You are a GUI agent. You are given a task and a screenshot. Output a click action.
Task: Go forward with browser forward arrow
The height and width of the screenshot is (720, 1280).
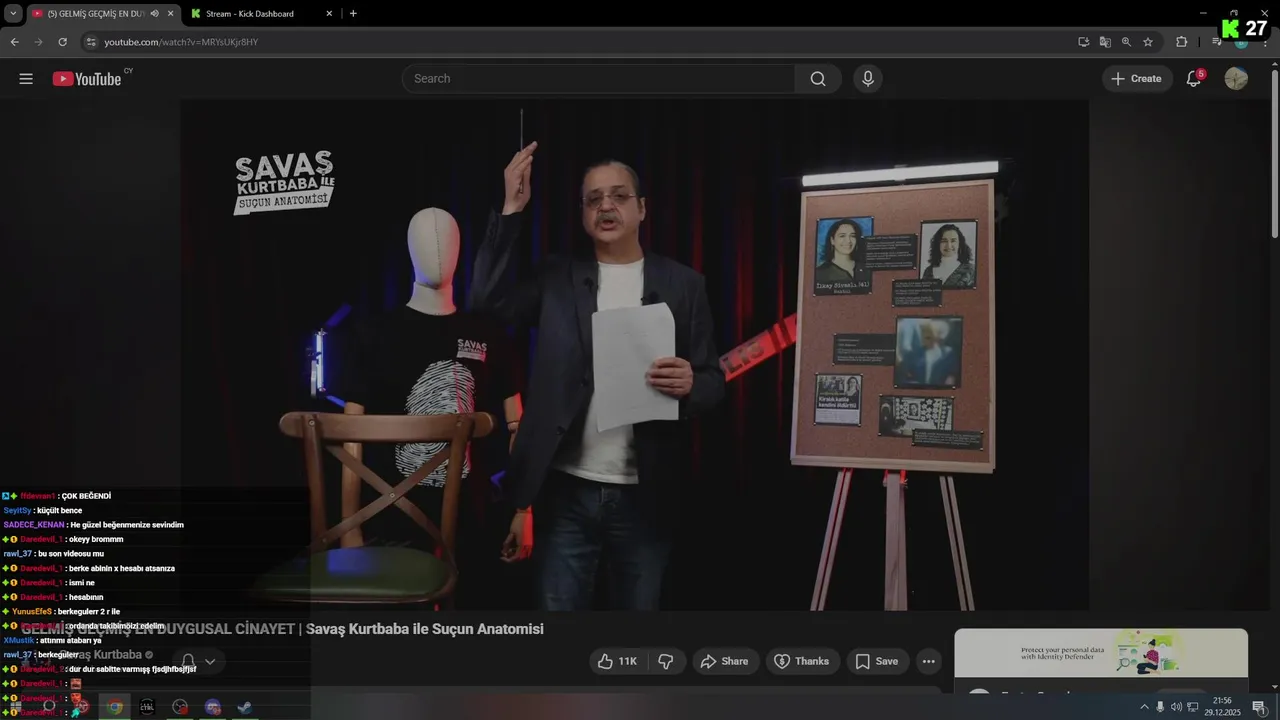click(x=38, y=42)
